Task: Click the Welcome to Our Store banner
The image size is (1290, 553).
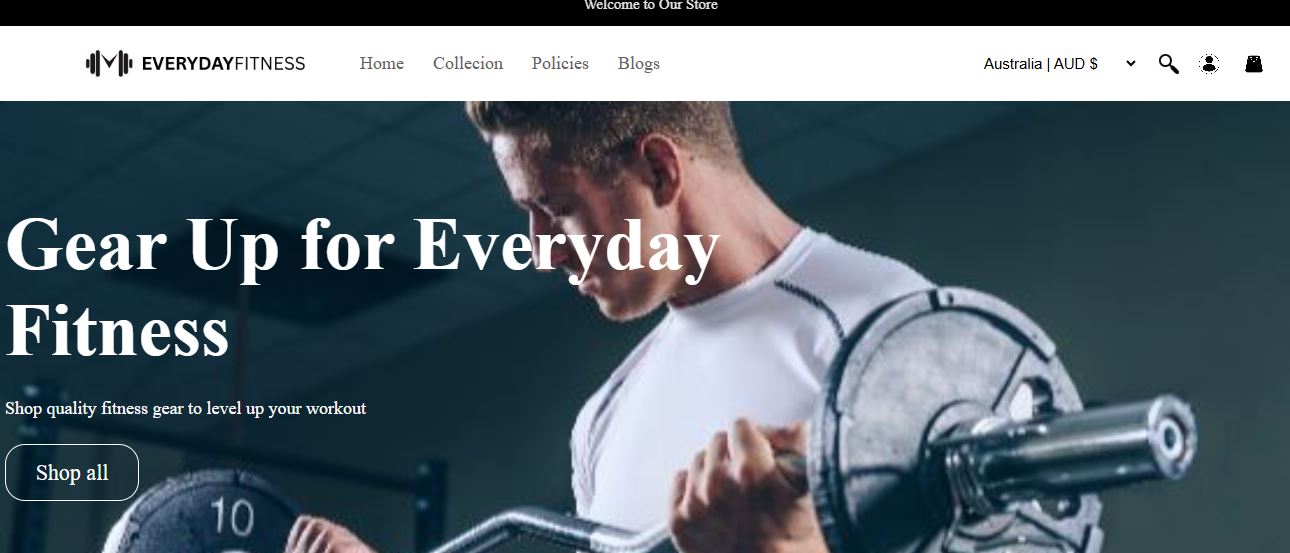Action: [651, 6]
